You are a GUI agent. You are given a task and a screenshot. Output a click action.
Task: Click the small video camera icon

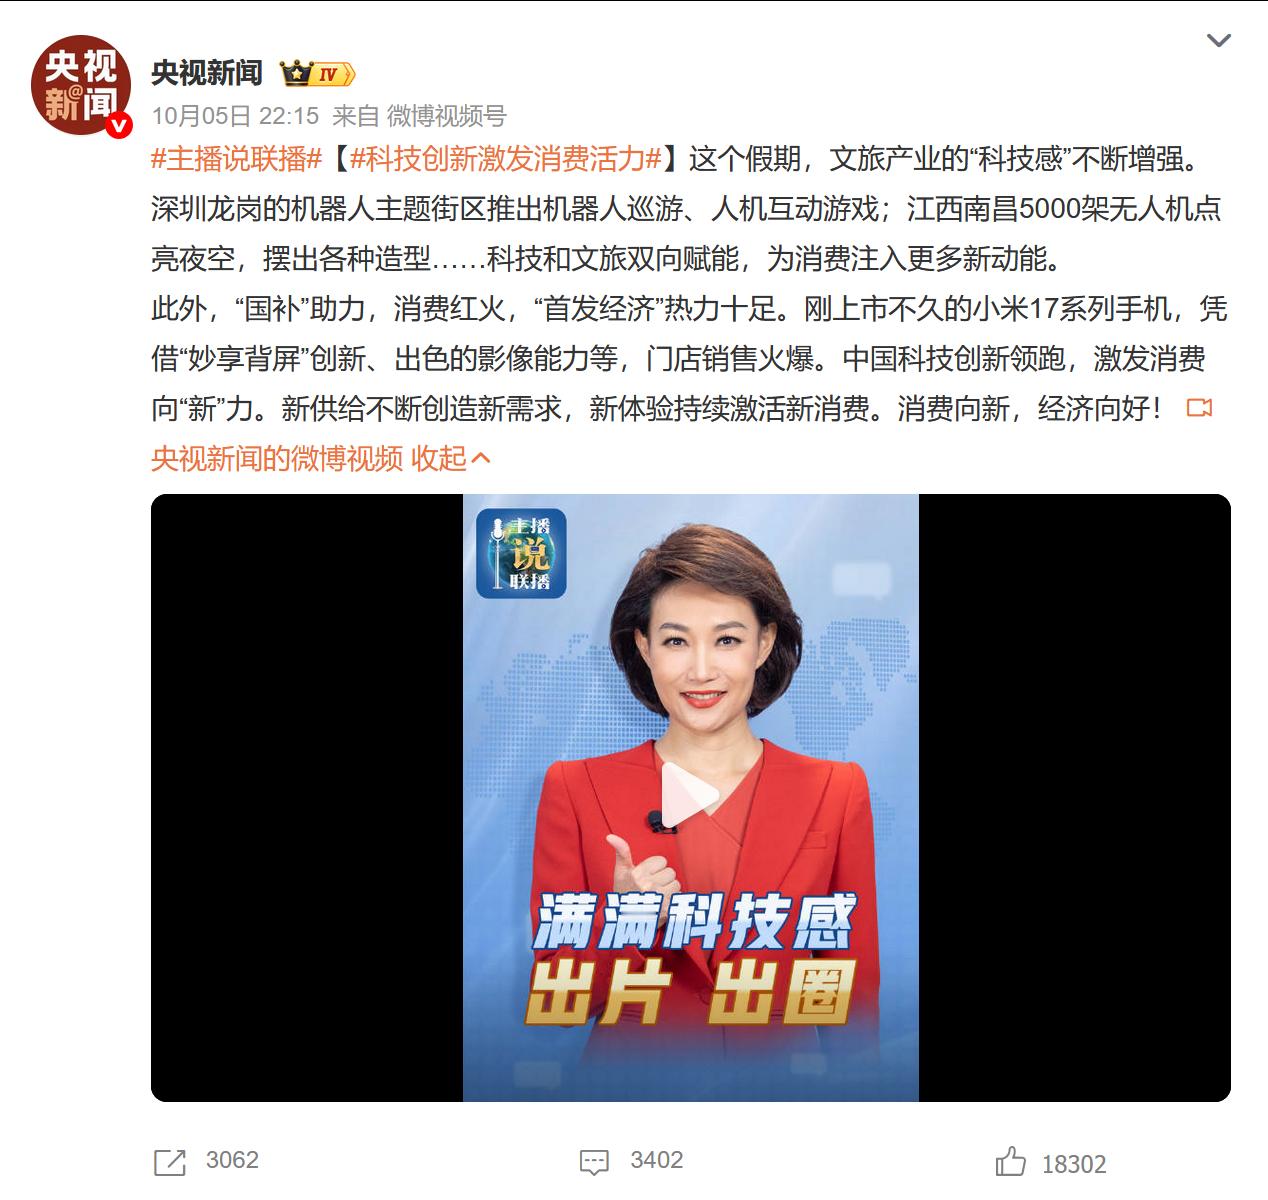point(1198,408)
